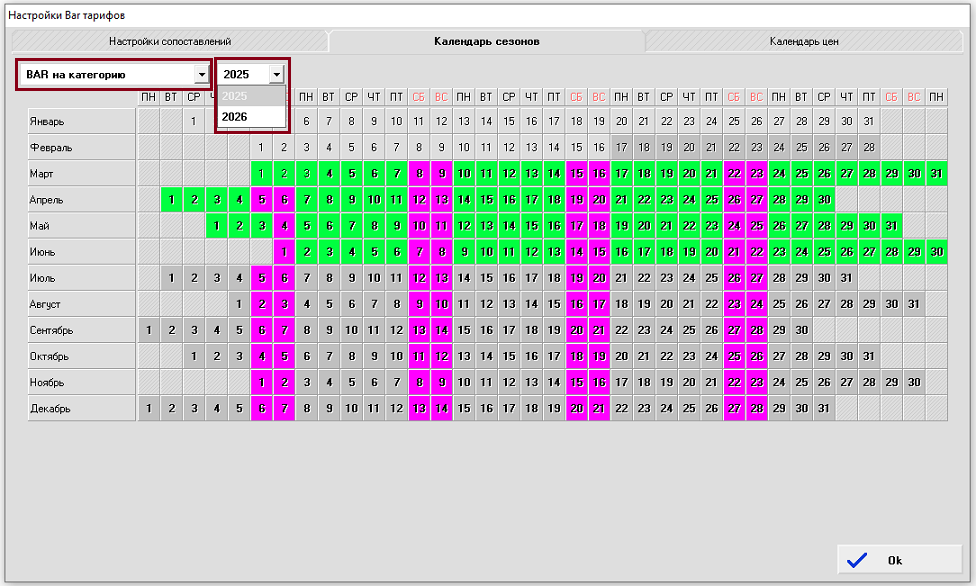Image resolution: width=976 pixels, height=586 pixels.
Task: Open the year dropdown arrow
Action: click(276, 74)
